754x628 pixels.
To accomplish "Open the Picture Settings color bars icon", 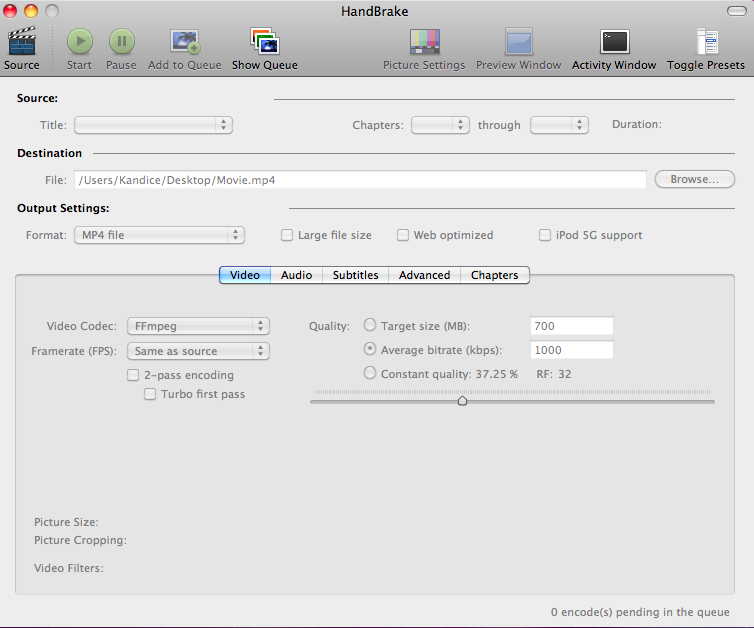I will click(x=425, y=41).
